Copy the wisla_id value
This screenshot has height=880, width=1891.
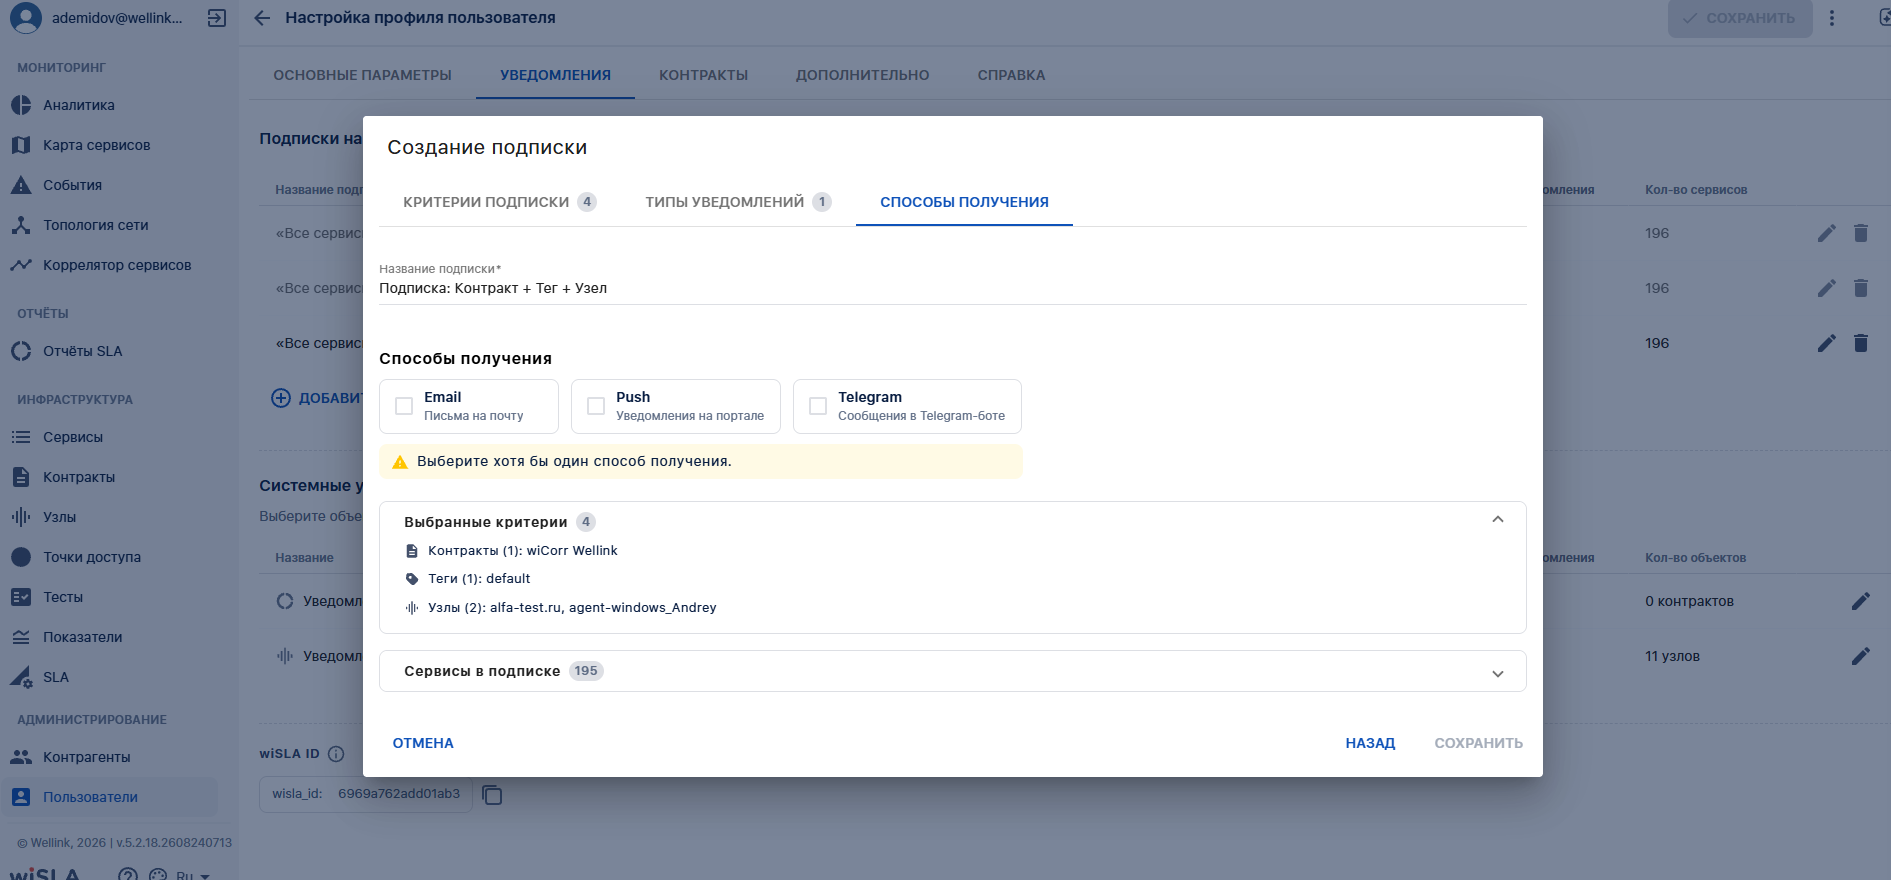pos(492,794)
